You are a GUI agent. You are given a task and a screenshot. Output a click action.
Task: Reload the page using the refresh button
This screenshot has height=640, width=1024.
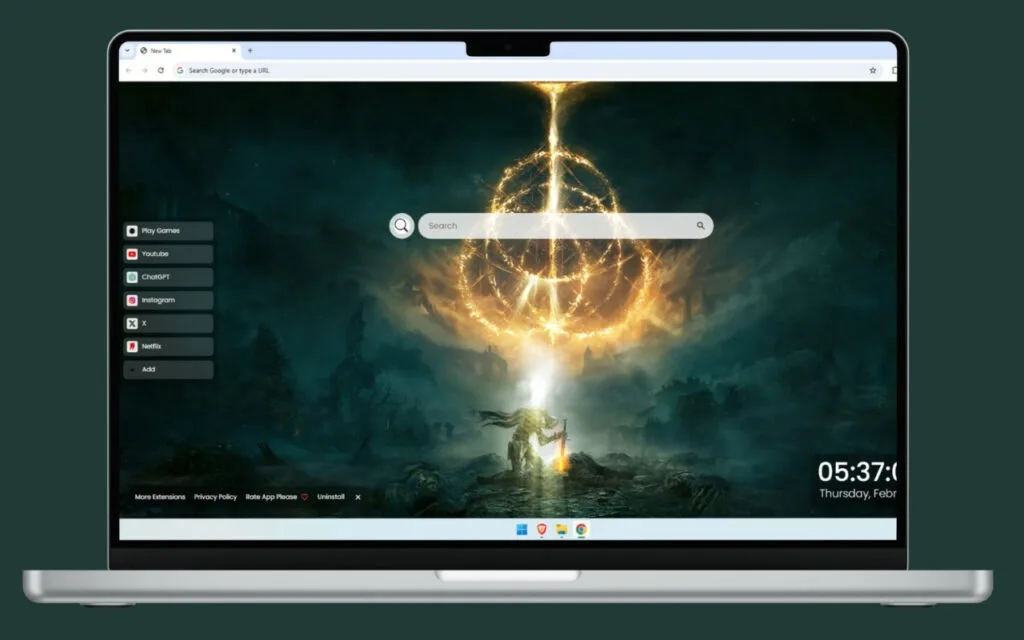pos(161,71)
